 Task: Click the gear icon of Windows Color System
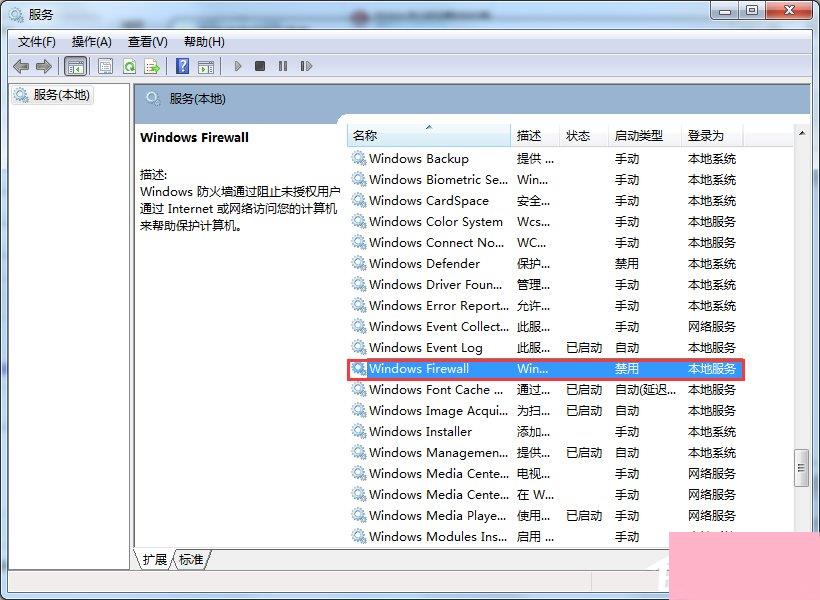click(359, 221)
